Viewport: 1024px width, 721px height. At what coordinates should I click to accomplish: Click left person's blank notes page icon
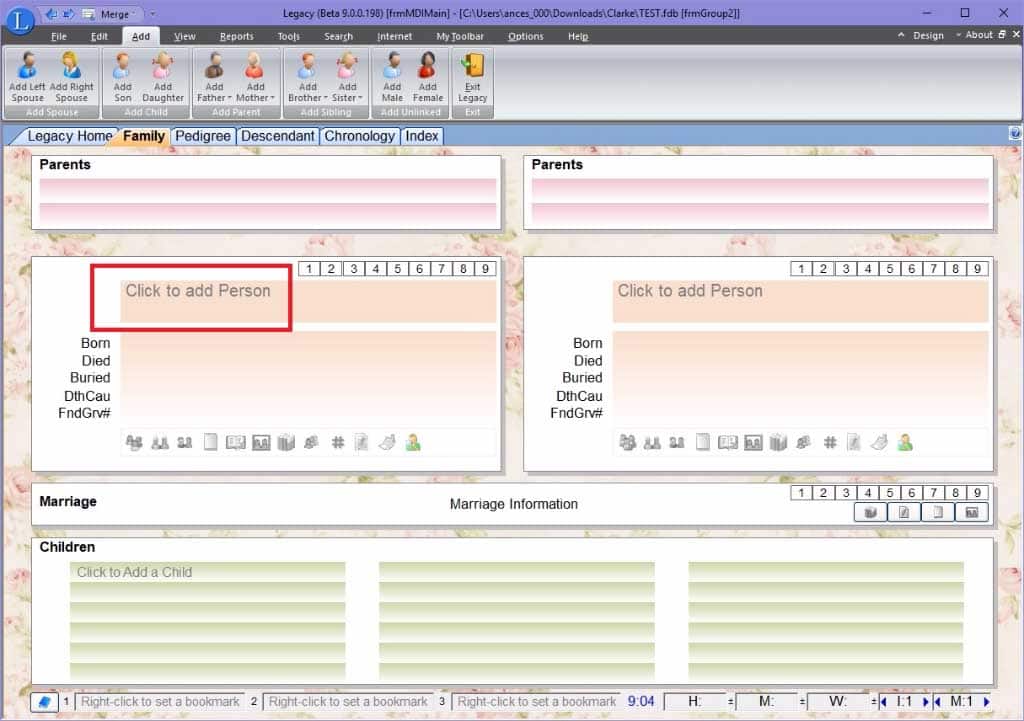point(210,443)
